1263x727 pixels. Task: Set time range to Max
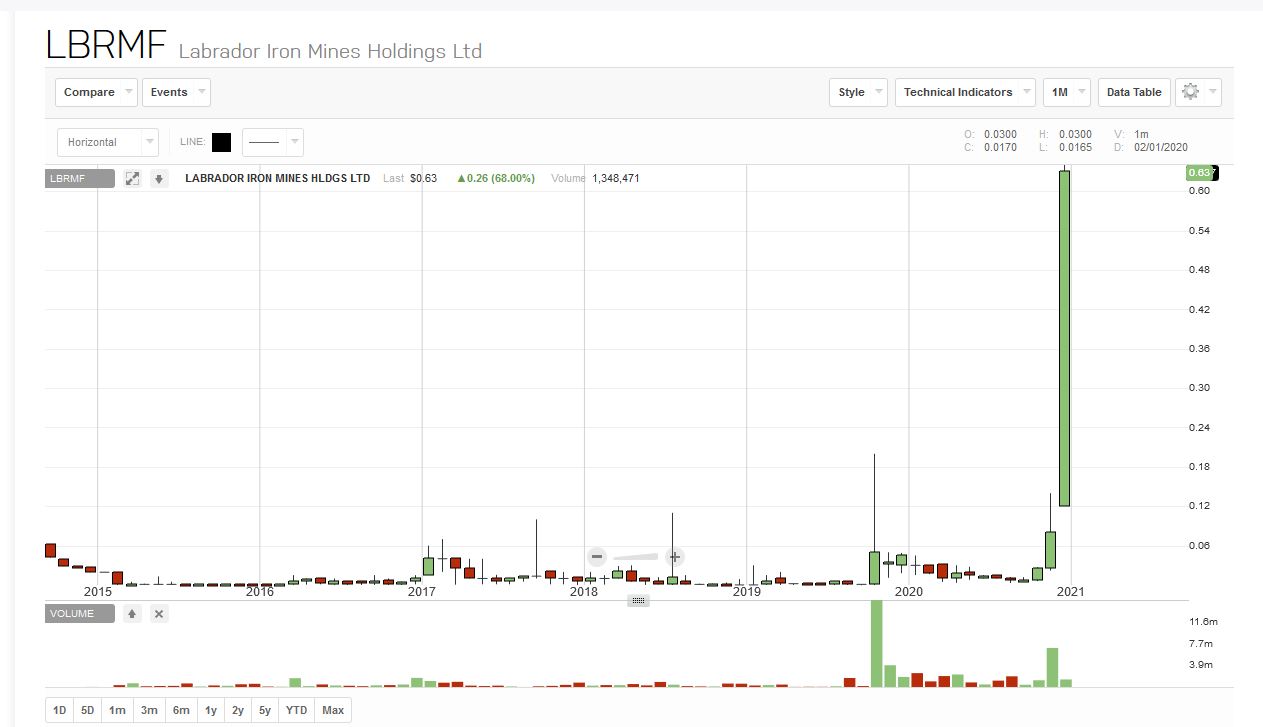pyautogui.click(x=333, y=710)
